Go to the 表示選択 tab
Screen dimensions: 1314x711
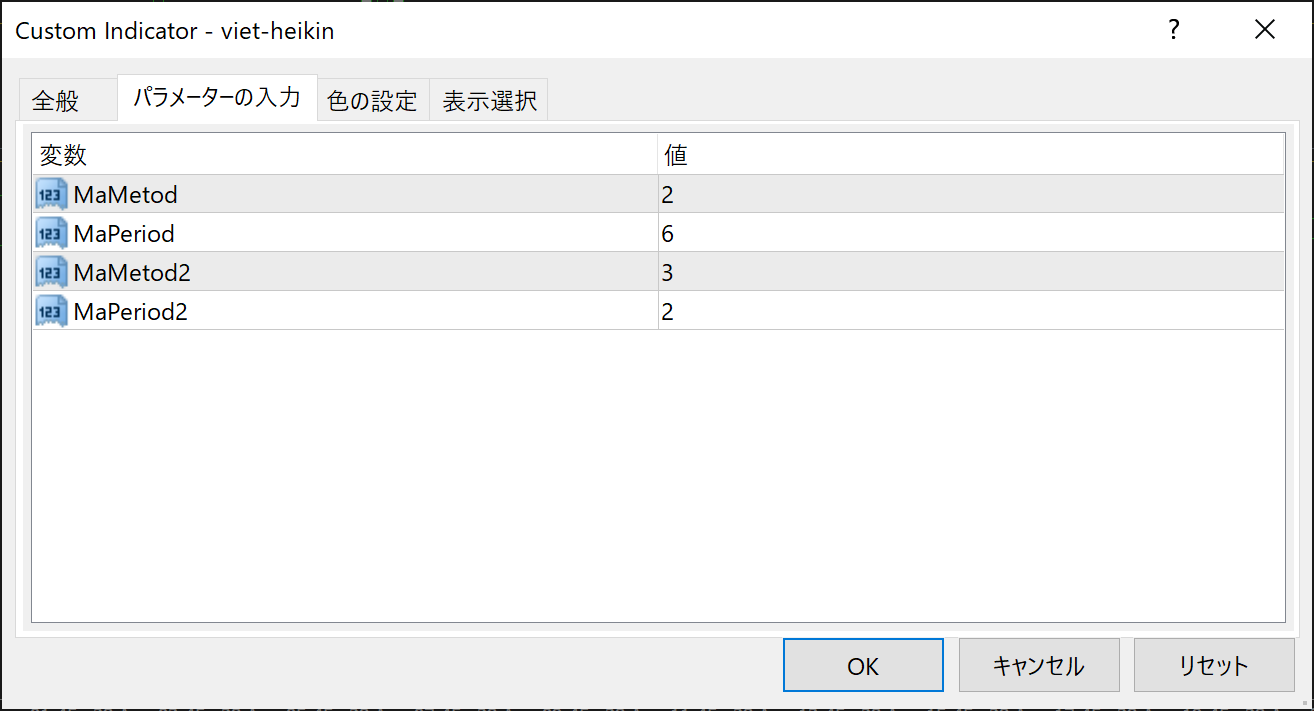click(490, 101)
